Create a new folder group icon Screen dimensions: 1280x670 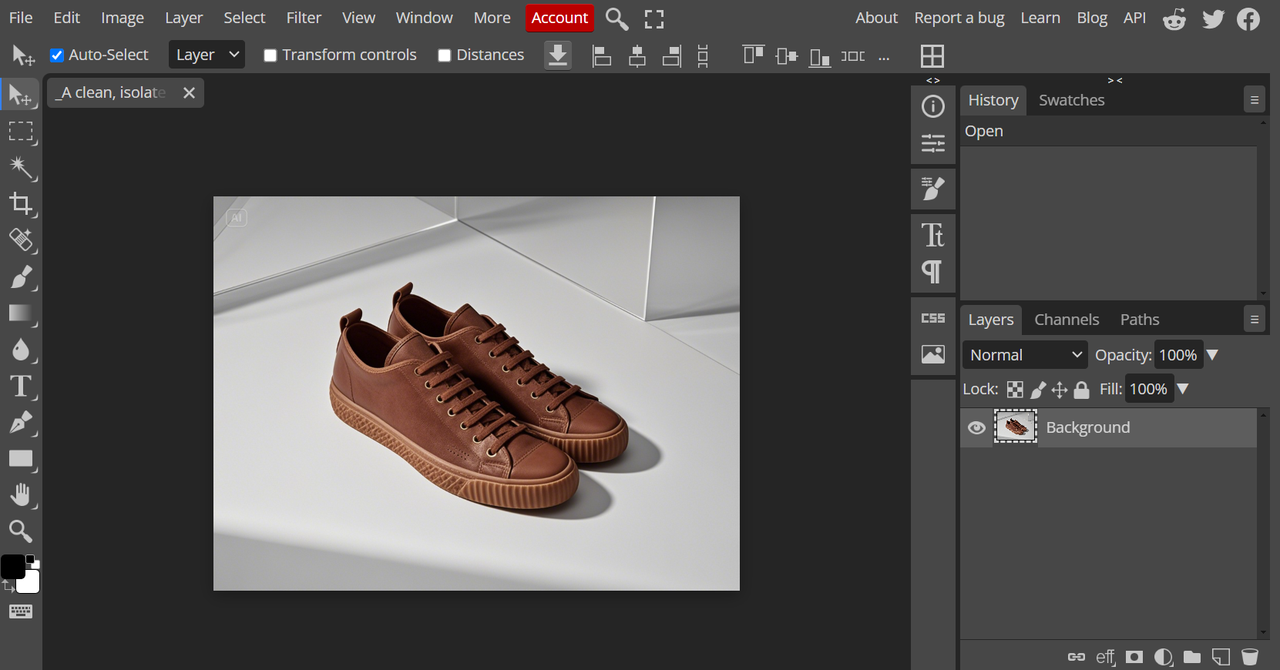pos(1192,657)
